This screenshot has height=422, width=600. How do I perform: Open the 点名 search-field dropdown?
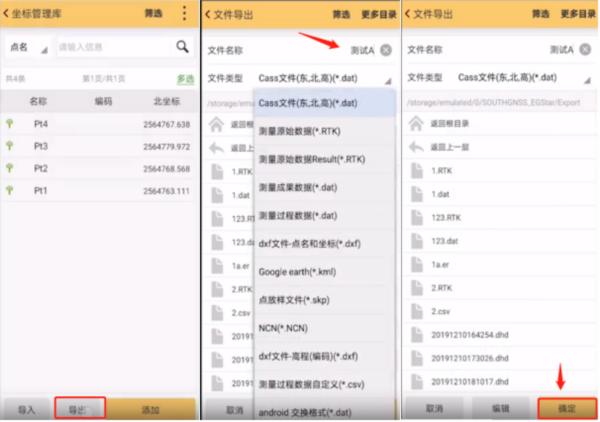point(28,47)
